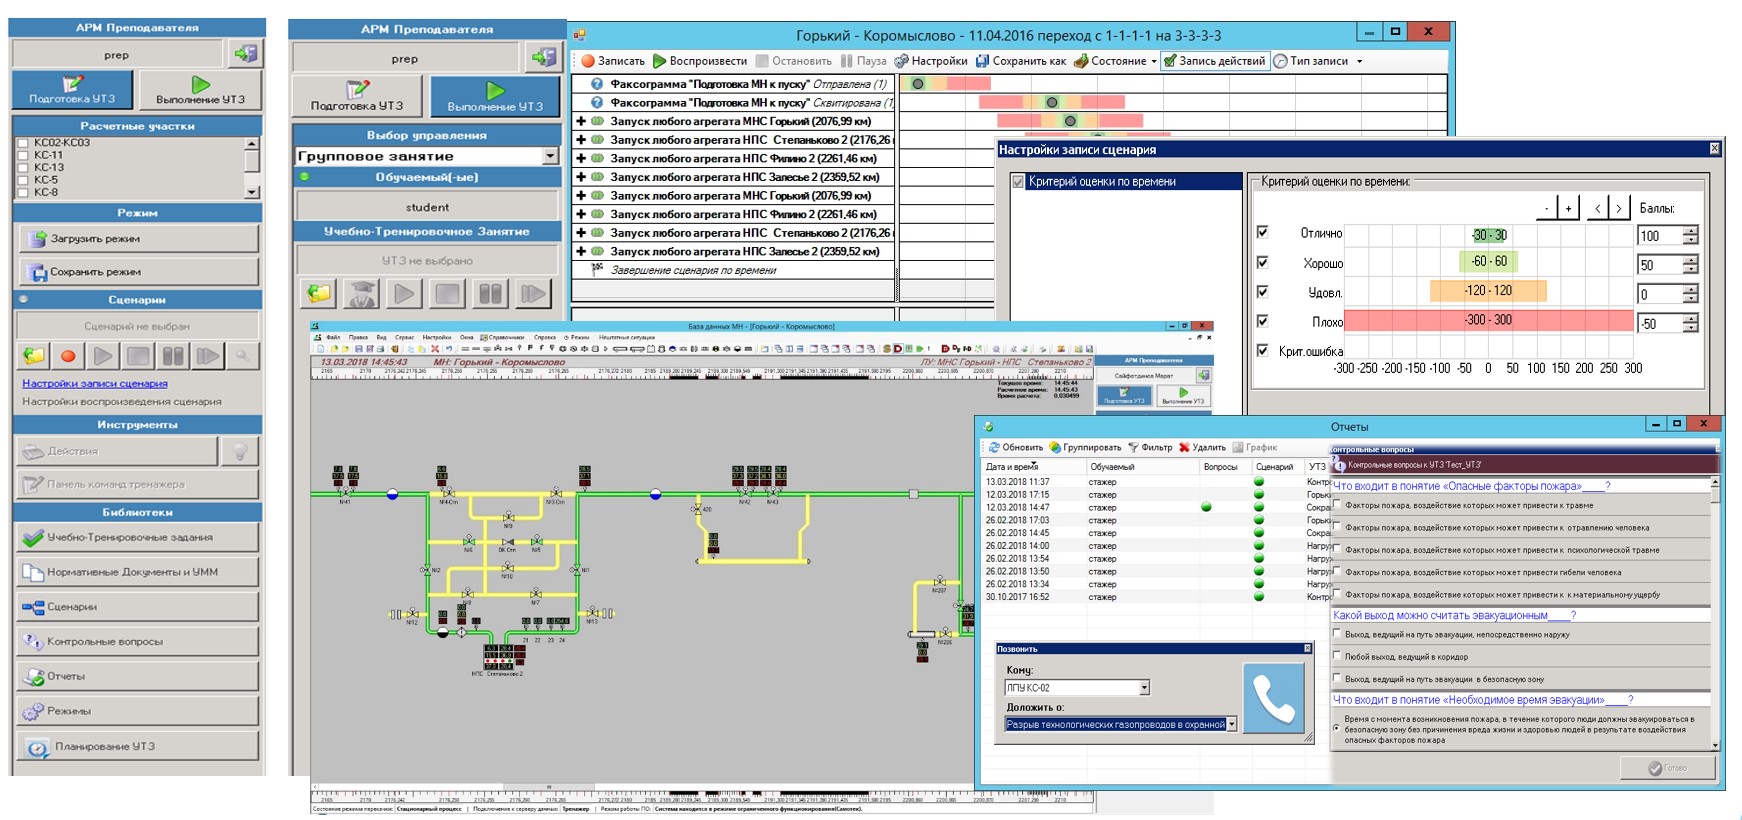
Task: Click the plus button above the criteria chart
Action: tap(1568, 208)
